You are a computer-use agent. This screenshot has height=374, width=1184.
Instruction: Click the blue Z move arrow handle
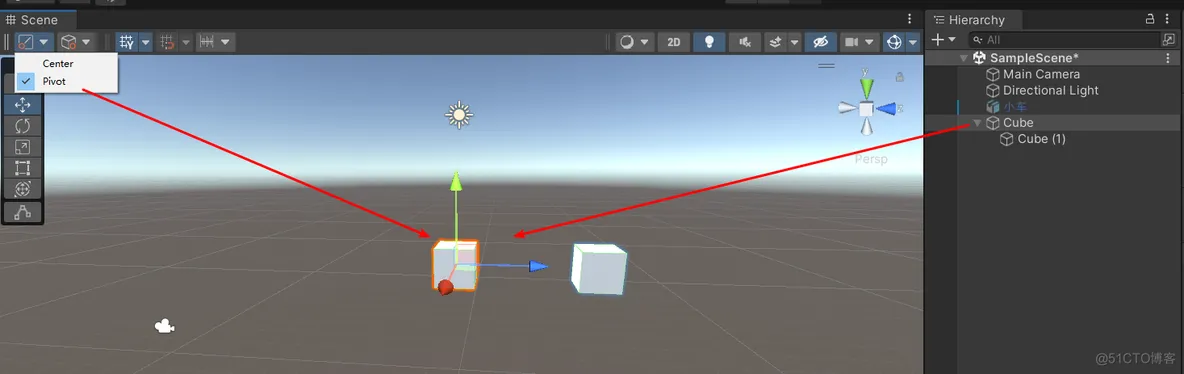538,266
